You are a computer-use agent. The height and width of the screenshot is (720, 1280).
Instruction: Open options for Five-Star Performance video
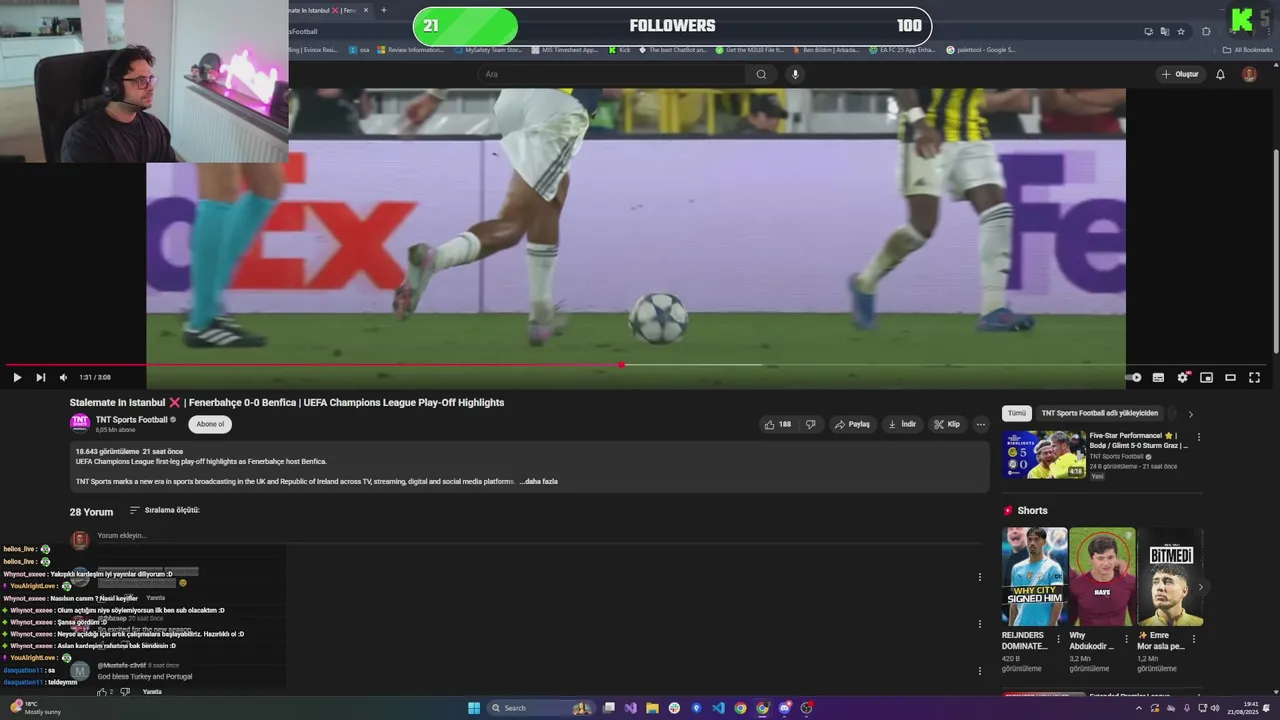(x=1199, y=437)
